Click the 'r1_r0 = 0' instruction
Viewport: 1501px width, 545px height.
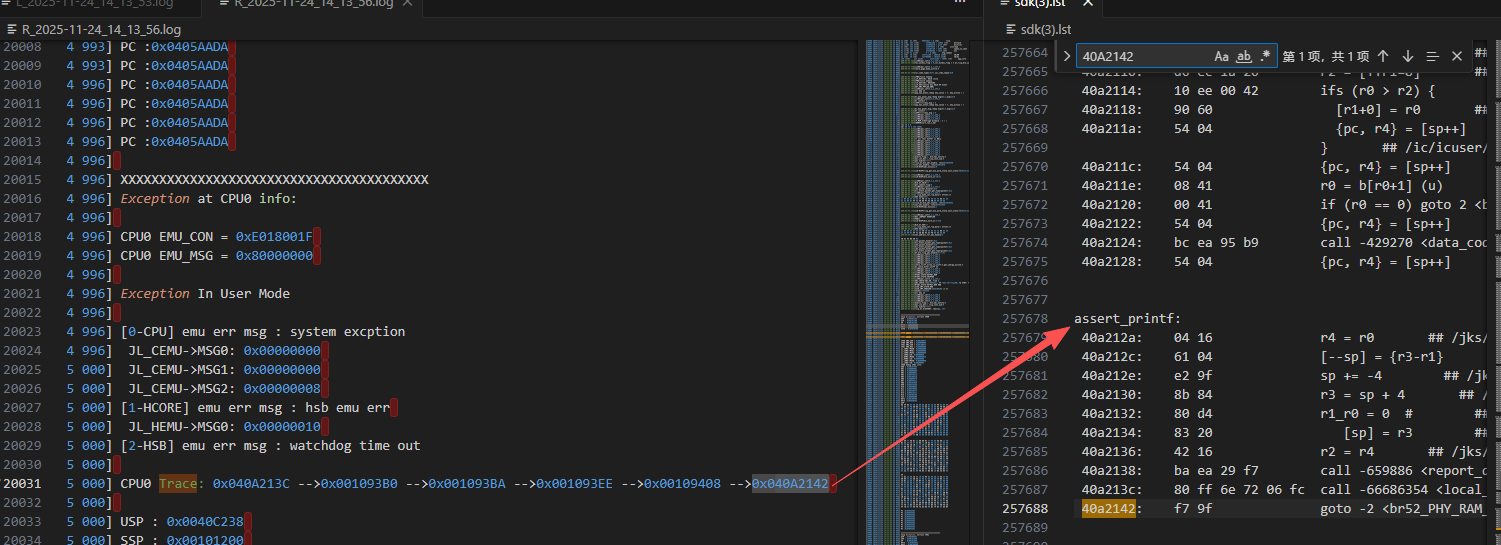point(1355,413)
